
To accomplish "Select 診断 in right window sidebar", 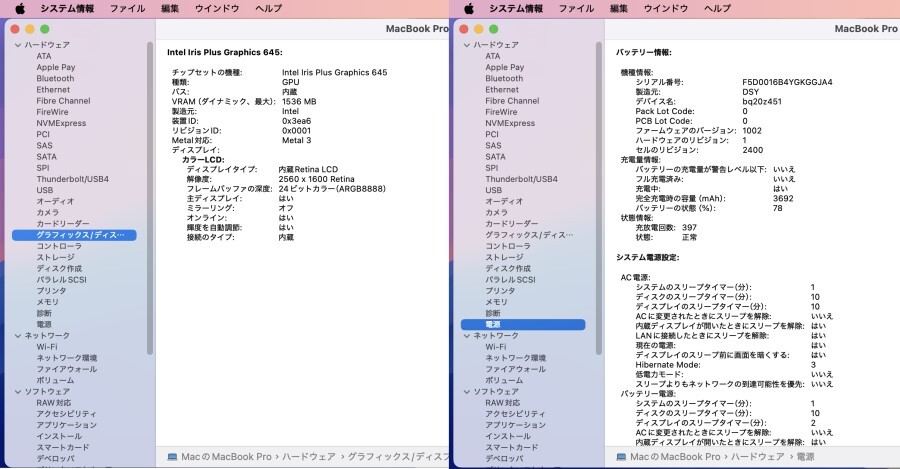I will point(492,313).
